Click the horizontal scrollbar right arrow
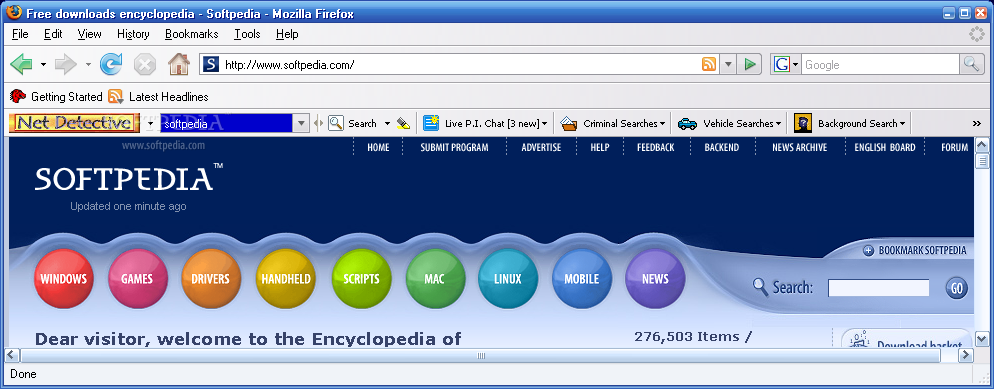The width and height of the screenshot is (994, 389). (965, 355)
